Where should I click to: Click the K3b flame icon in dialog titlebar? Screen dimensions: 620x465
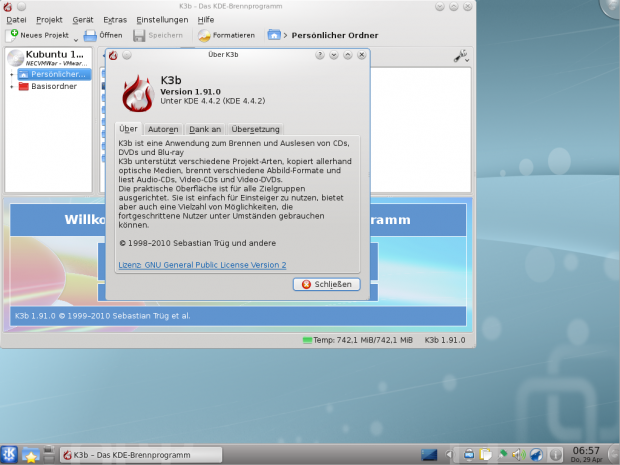tap(113, 55)
